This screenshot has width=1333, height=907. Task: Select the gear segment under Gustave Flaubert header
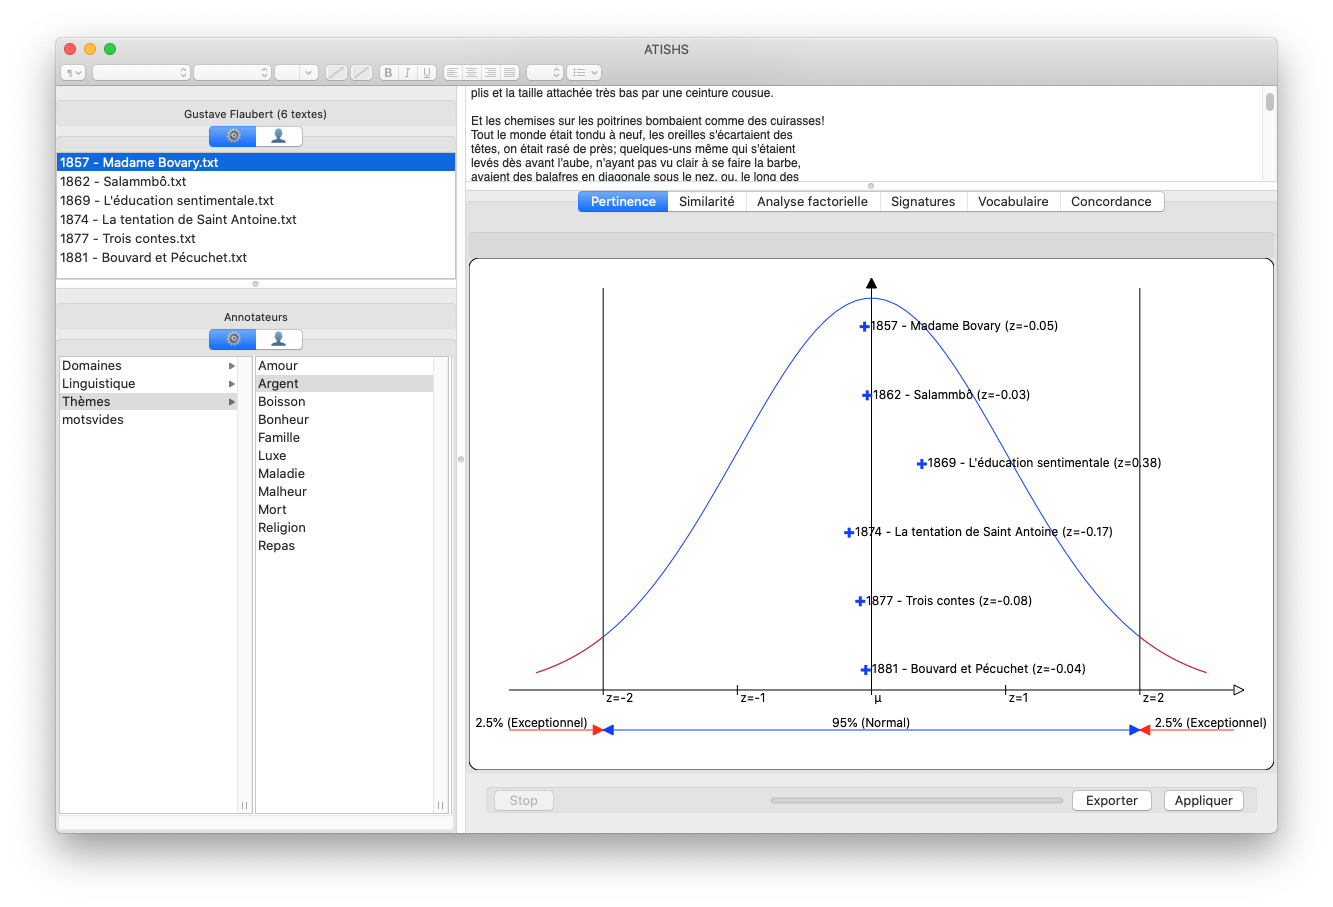click(x=233, y=136)
